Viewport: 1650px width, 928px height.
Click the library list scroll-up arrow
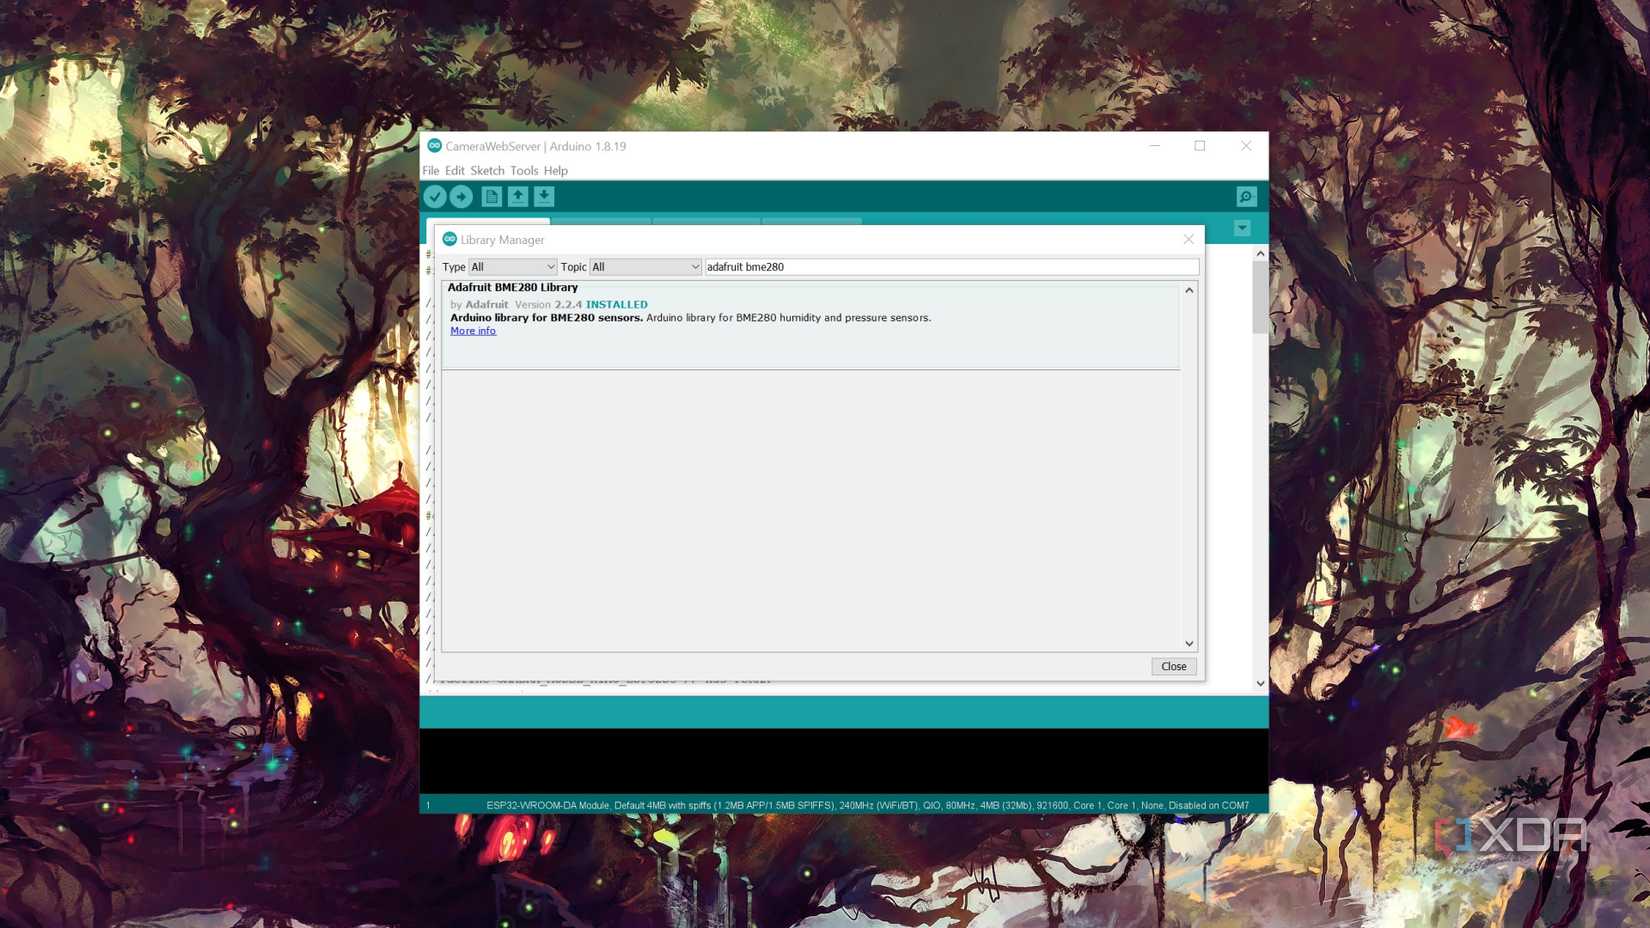[1188, 289]
